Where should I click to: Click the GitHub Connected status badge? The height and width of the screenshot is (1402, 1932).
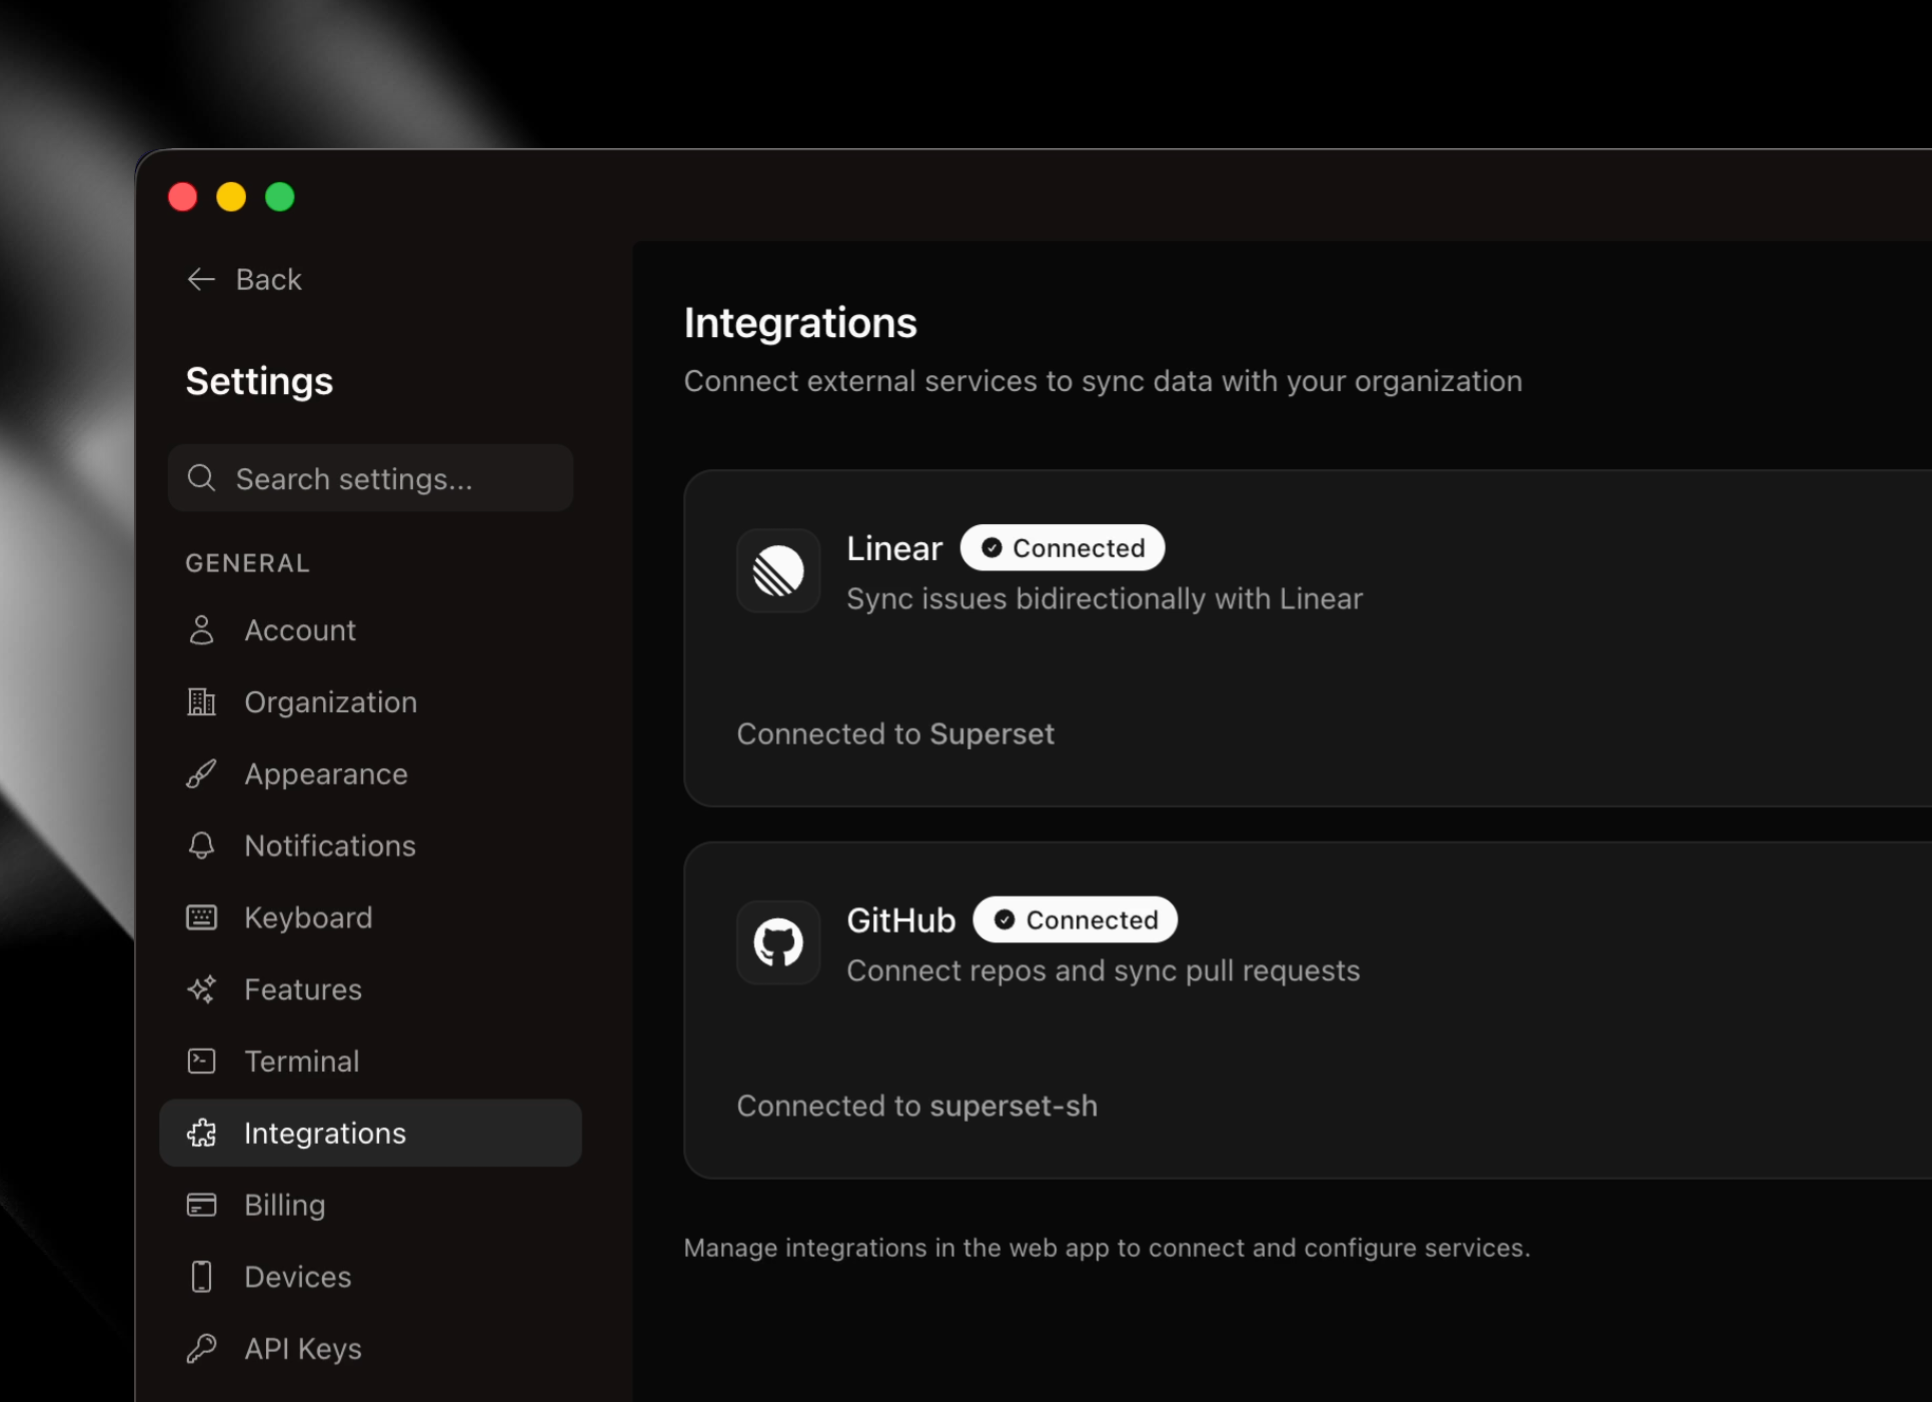pos(1075,920)
